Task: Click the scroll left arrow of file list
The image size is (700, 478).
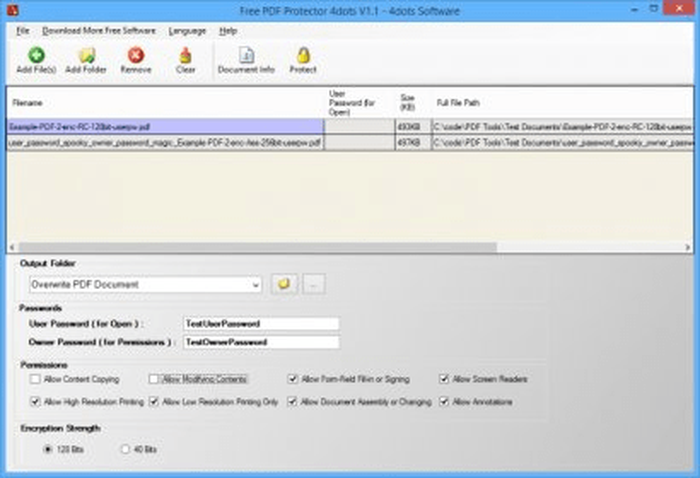Action: click(x=12, y=247)
